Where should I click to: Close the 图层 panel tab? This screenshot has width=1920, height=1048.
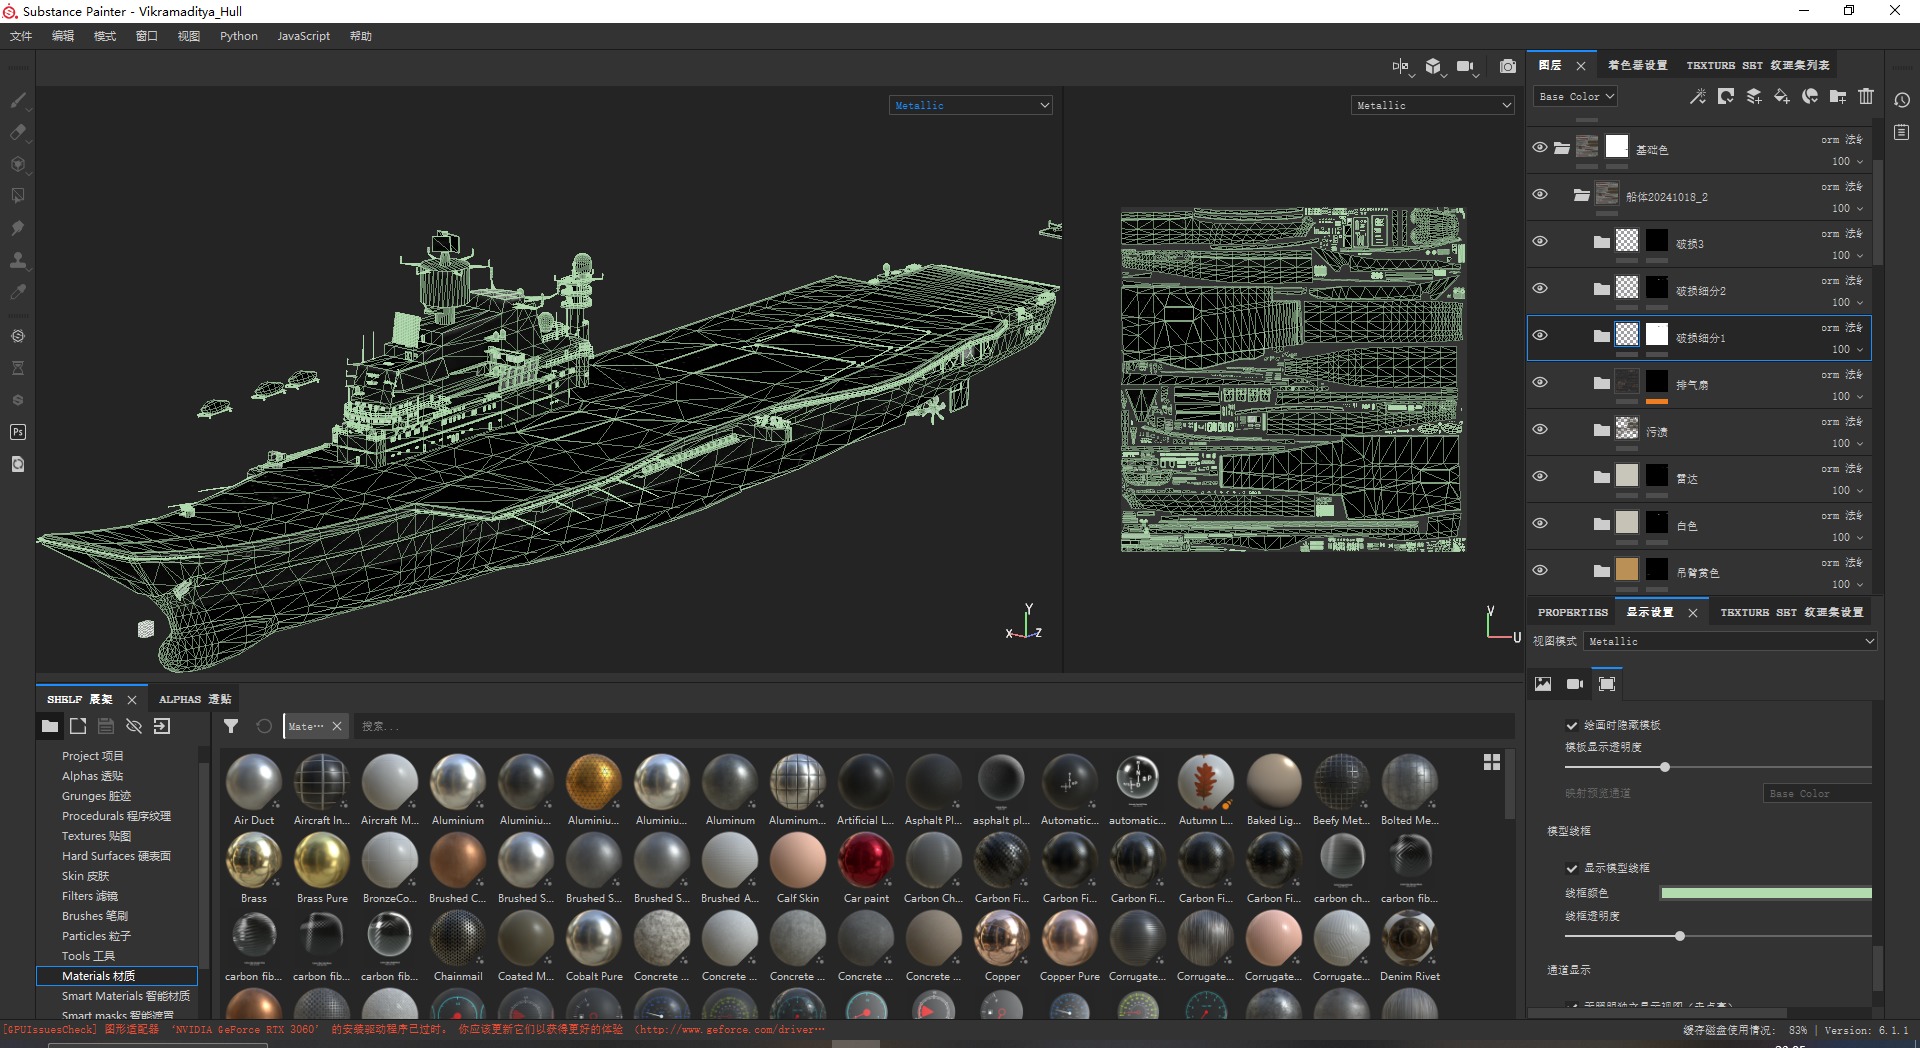(1581, 66)
